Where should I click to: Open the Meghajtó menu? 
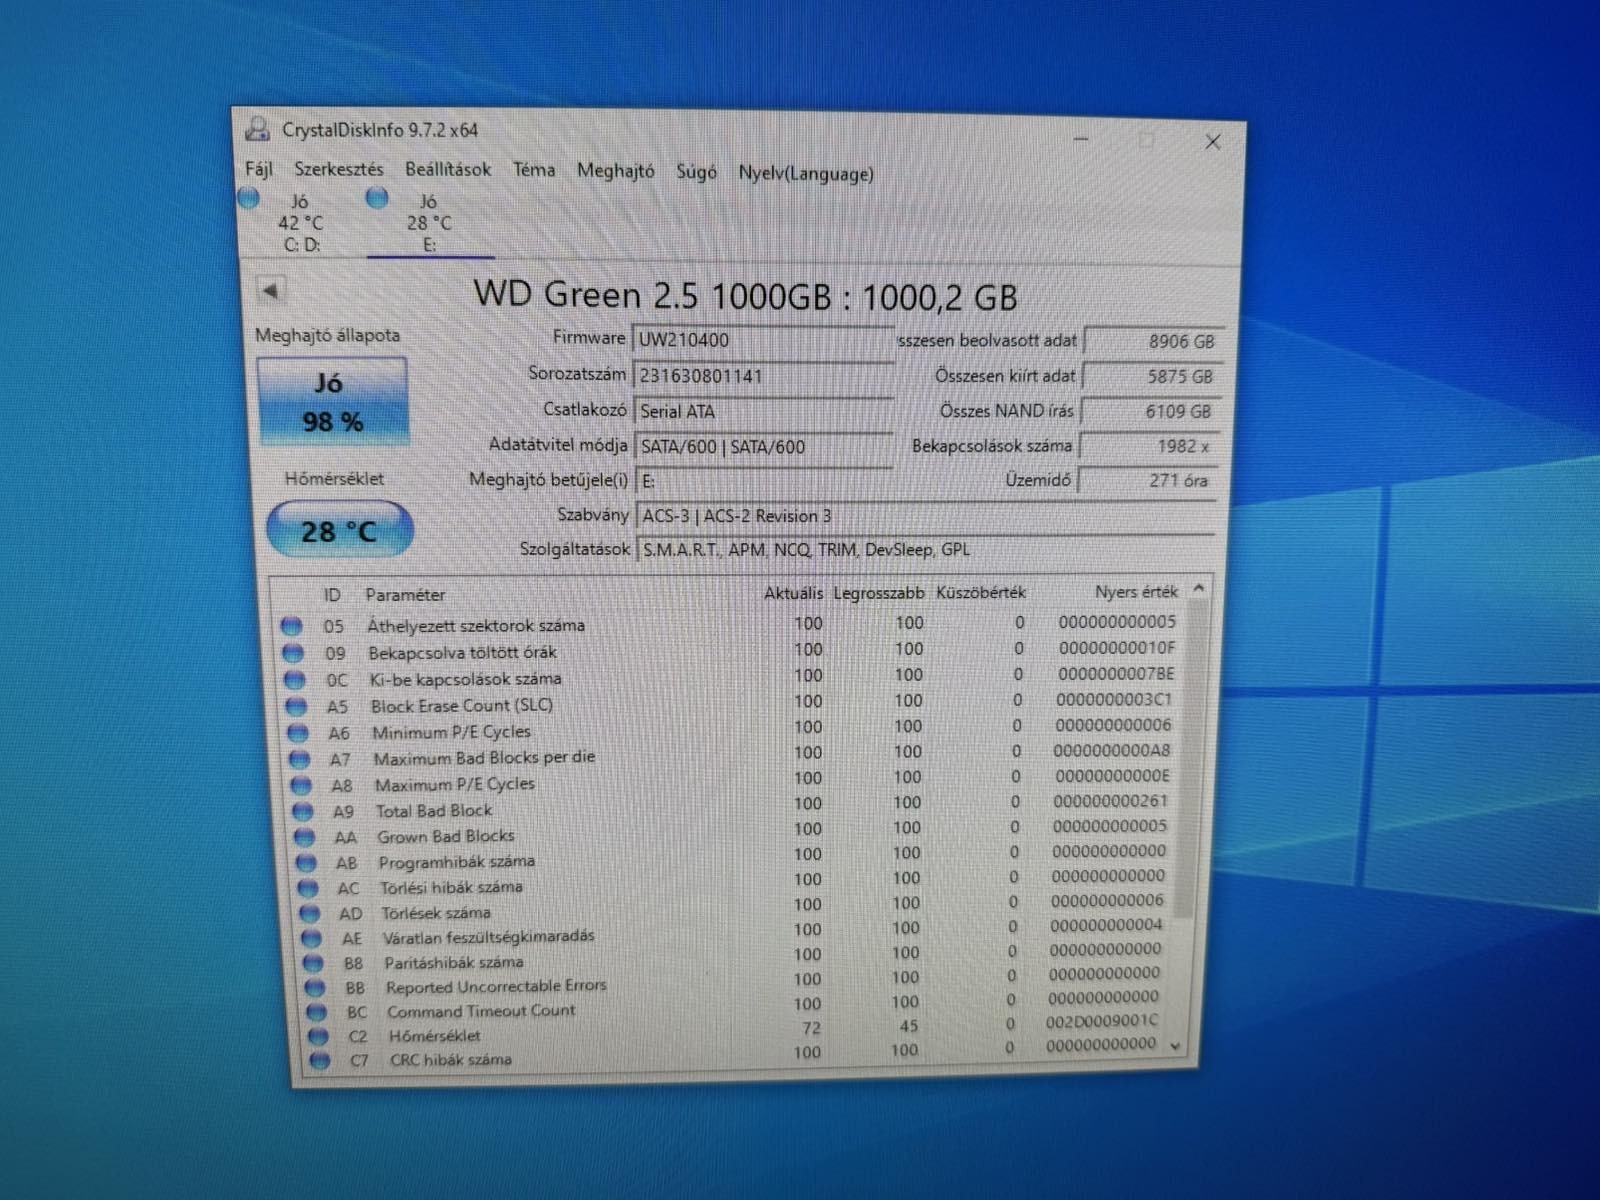[616, 171]
